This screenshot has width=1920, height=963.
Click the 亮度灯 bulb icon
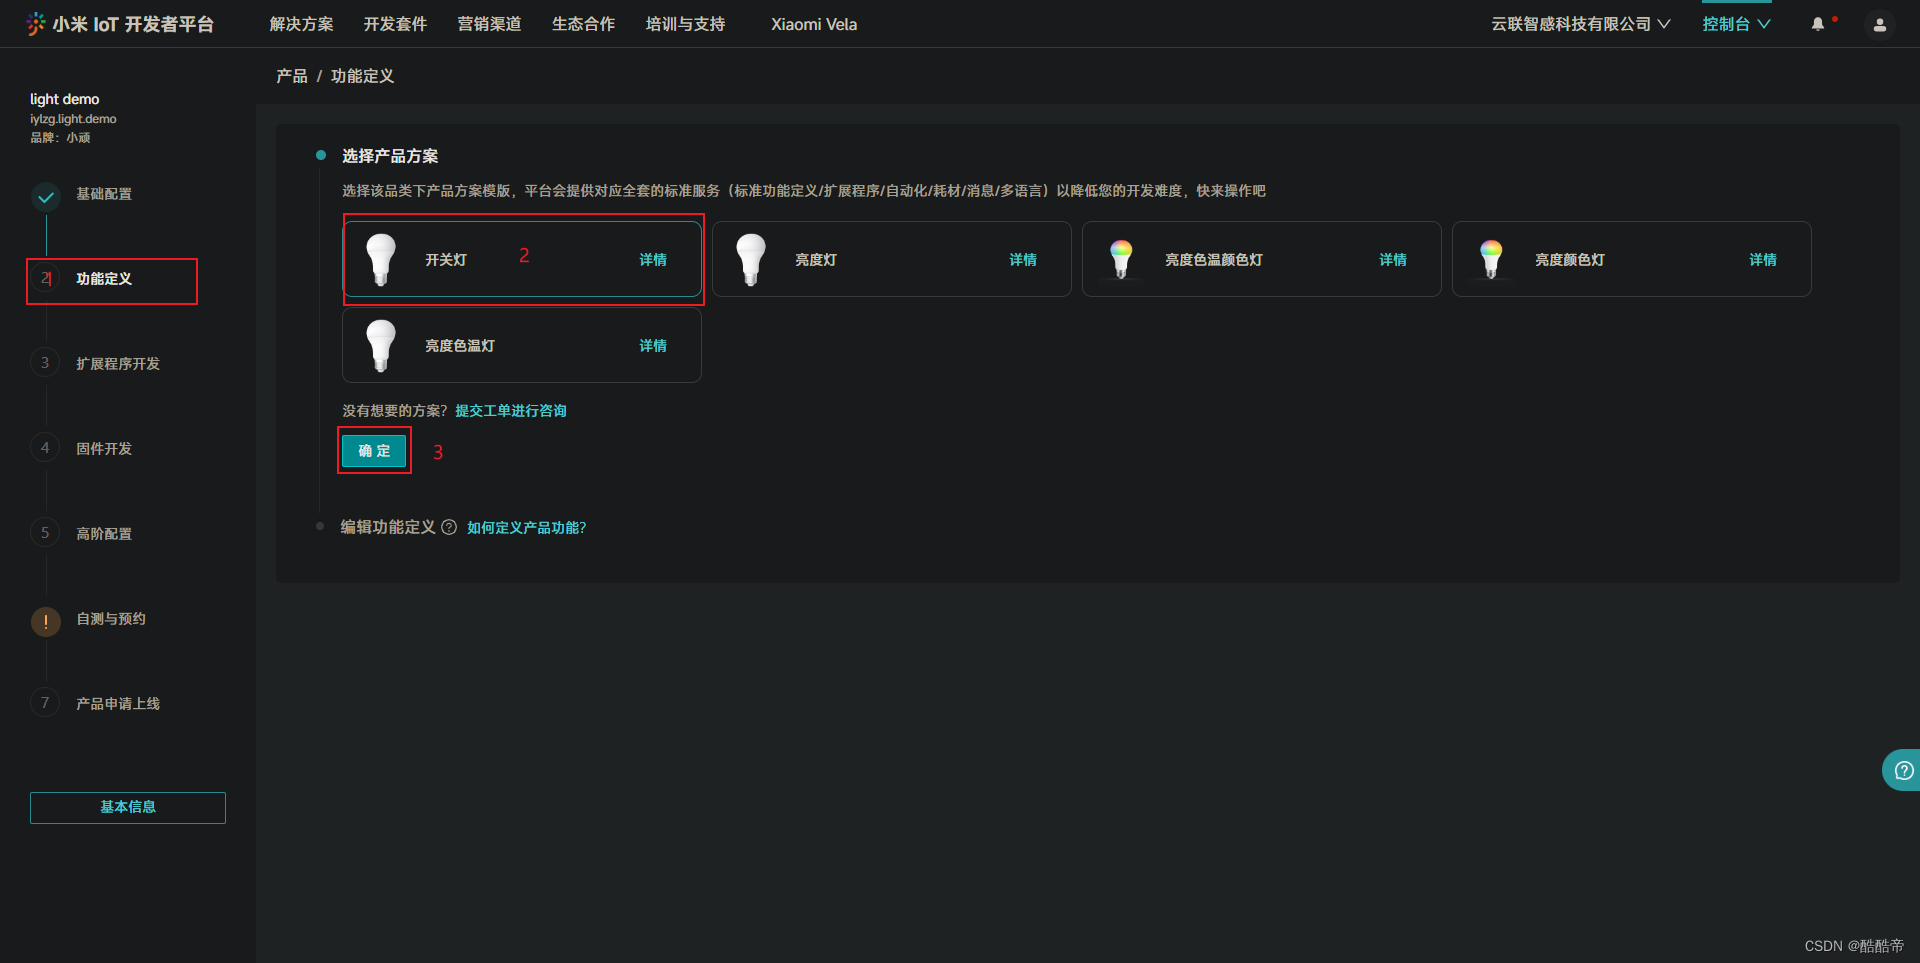click(751, 259)
